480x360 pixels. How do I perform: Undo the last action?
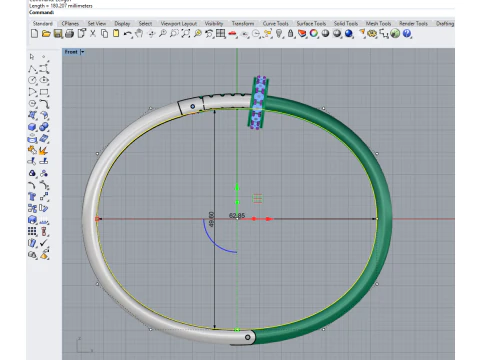(127, 33)
